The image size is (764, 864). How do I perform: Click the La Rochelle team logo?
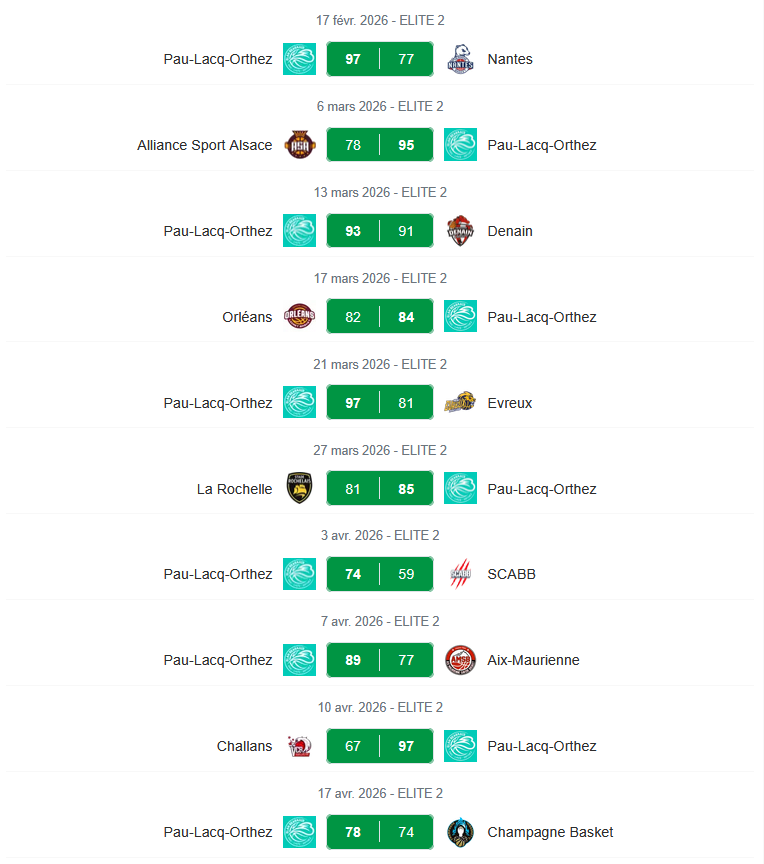pos(299,489)
